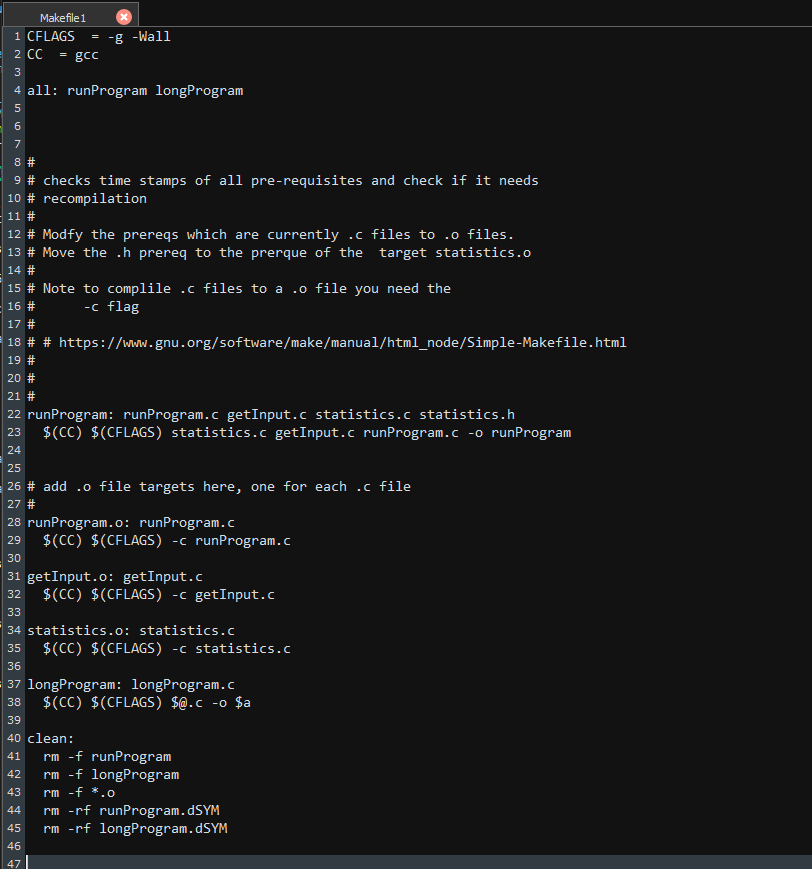Screen dimensions: 812x869
Task: Close the Makefile1 tab
Action: click(124, 16)
